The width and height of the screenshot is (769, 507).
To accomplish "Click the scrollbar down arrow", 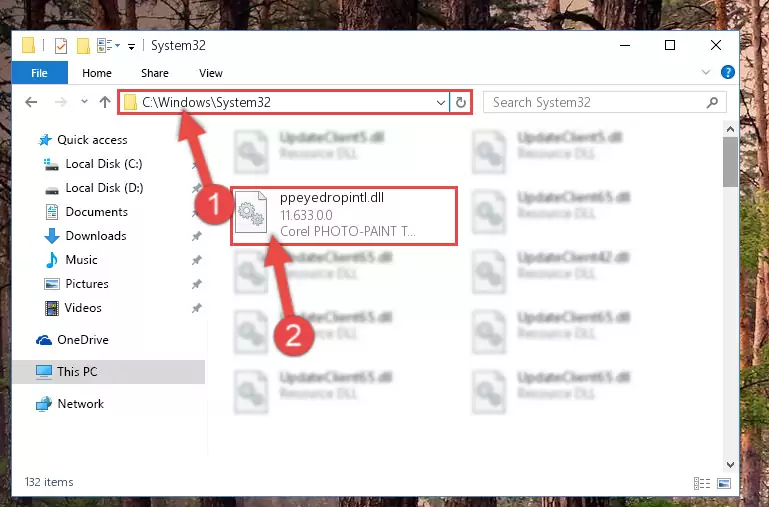I will [x=730, y=464].
